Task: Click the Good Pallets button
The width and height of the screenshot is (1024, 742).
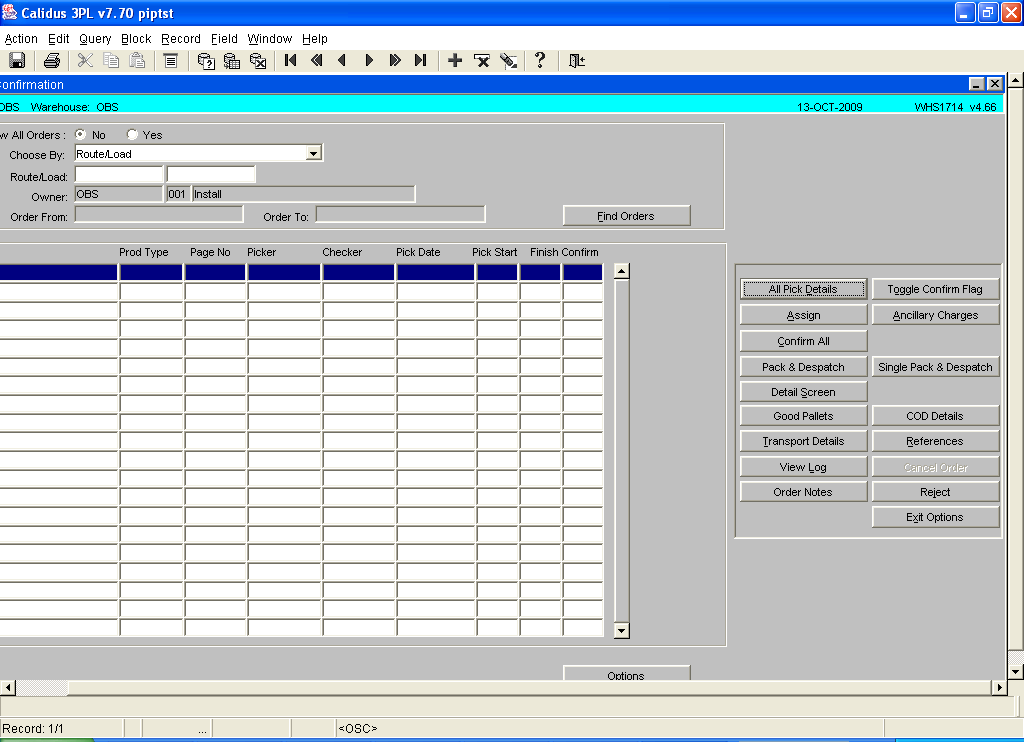Action: [803, 416]
